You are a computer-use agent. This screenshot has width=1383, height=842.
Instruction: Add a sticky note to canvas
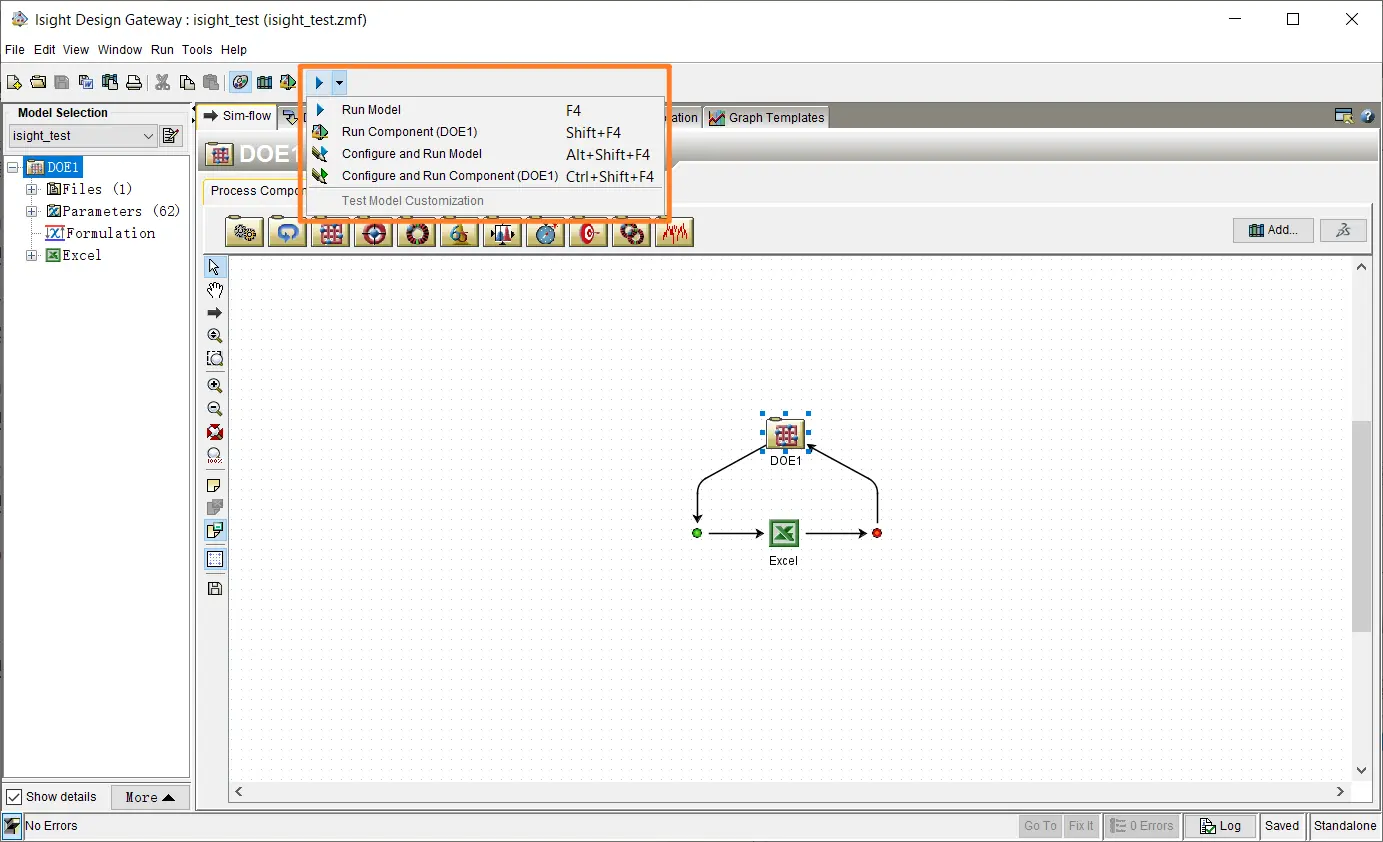pos(214,486)
